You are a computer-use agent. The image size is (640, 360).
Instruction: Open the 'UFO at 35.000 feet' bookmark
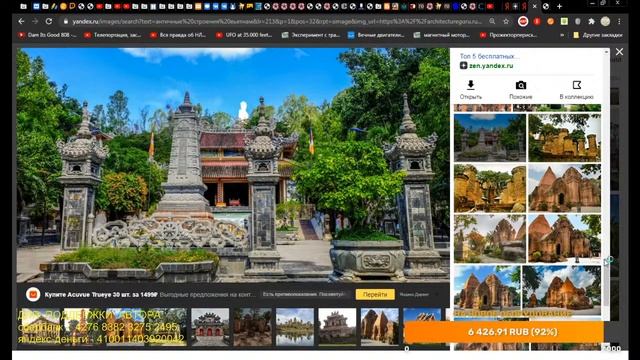coord(244,35)
